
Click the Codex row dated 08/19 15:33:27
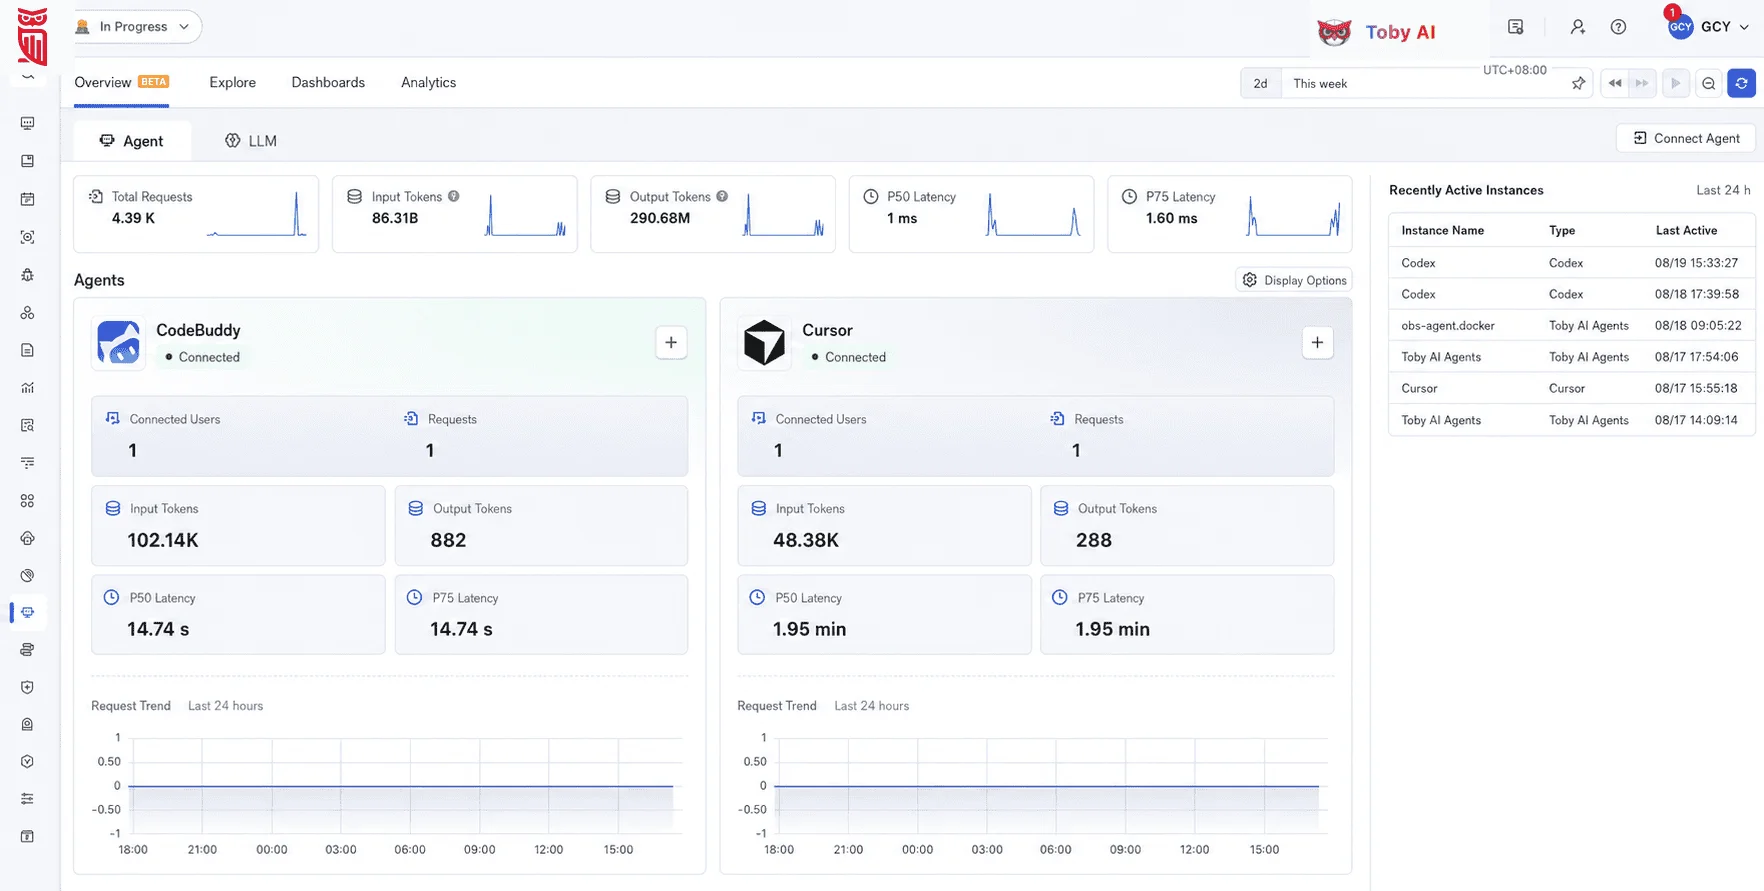[1572, 263]
